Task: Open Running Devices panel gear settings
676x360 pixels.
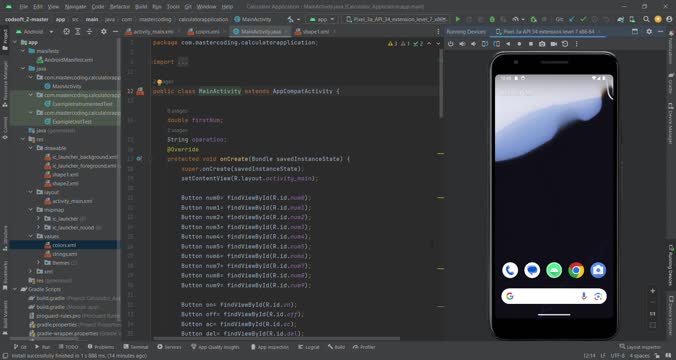Action: point(649,31)
